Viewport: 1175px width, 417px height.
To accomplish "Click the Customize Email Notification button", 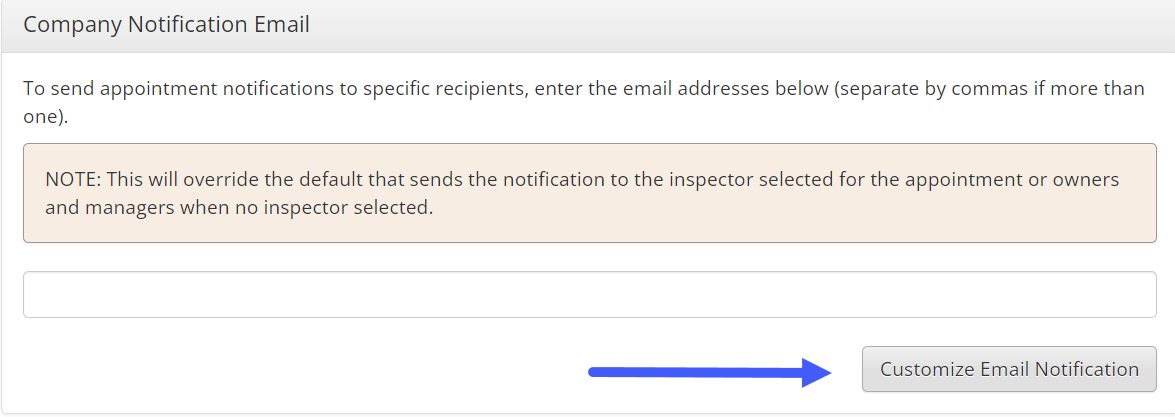I will 1008,369.
